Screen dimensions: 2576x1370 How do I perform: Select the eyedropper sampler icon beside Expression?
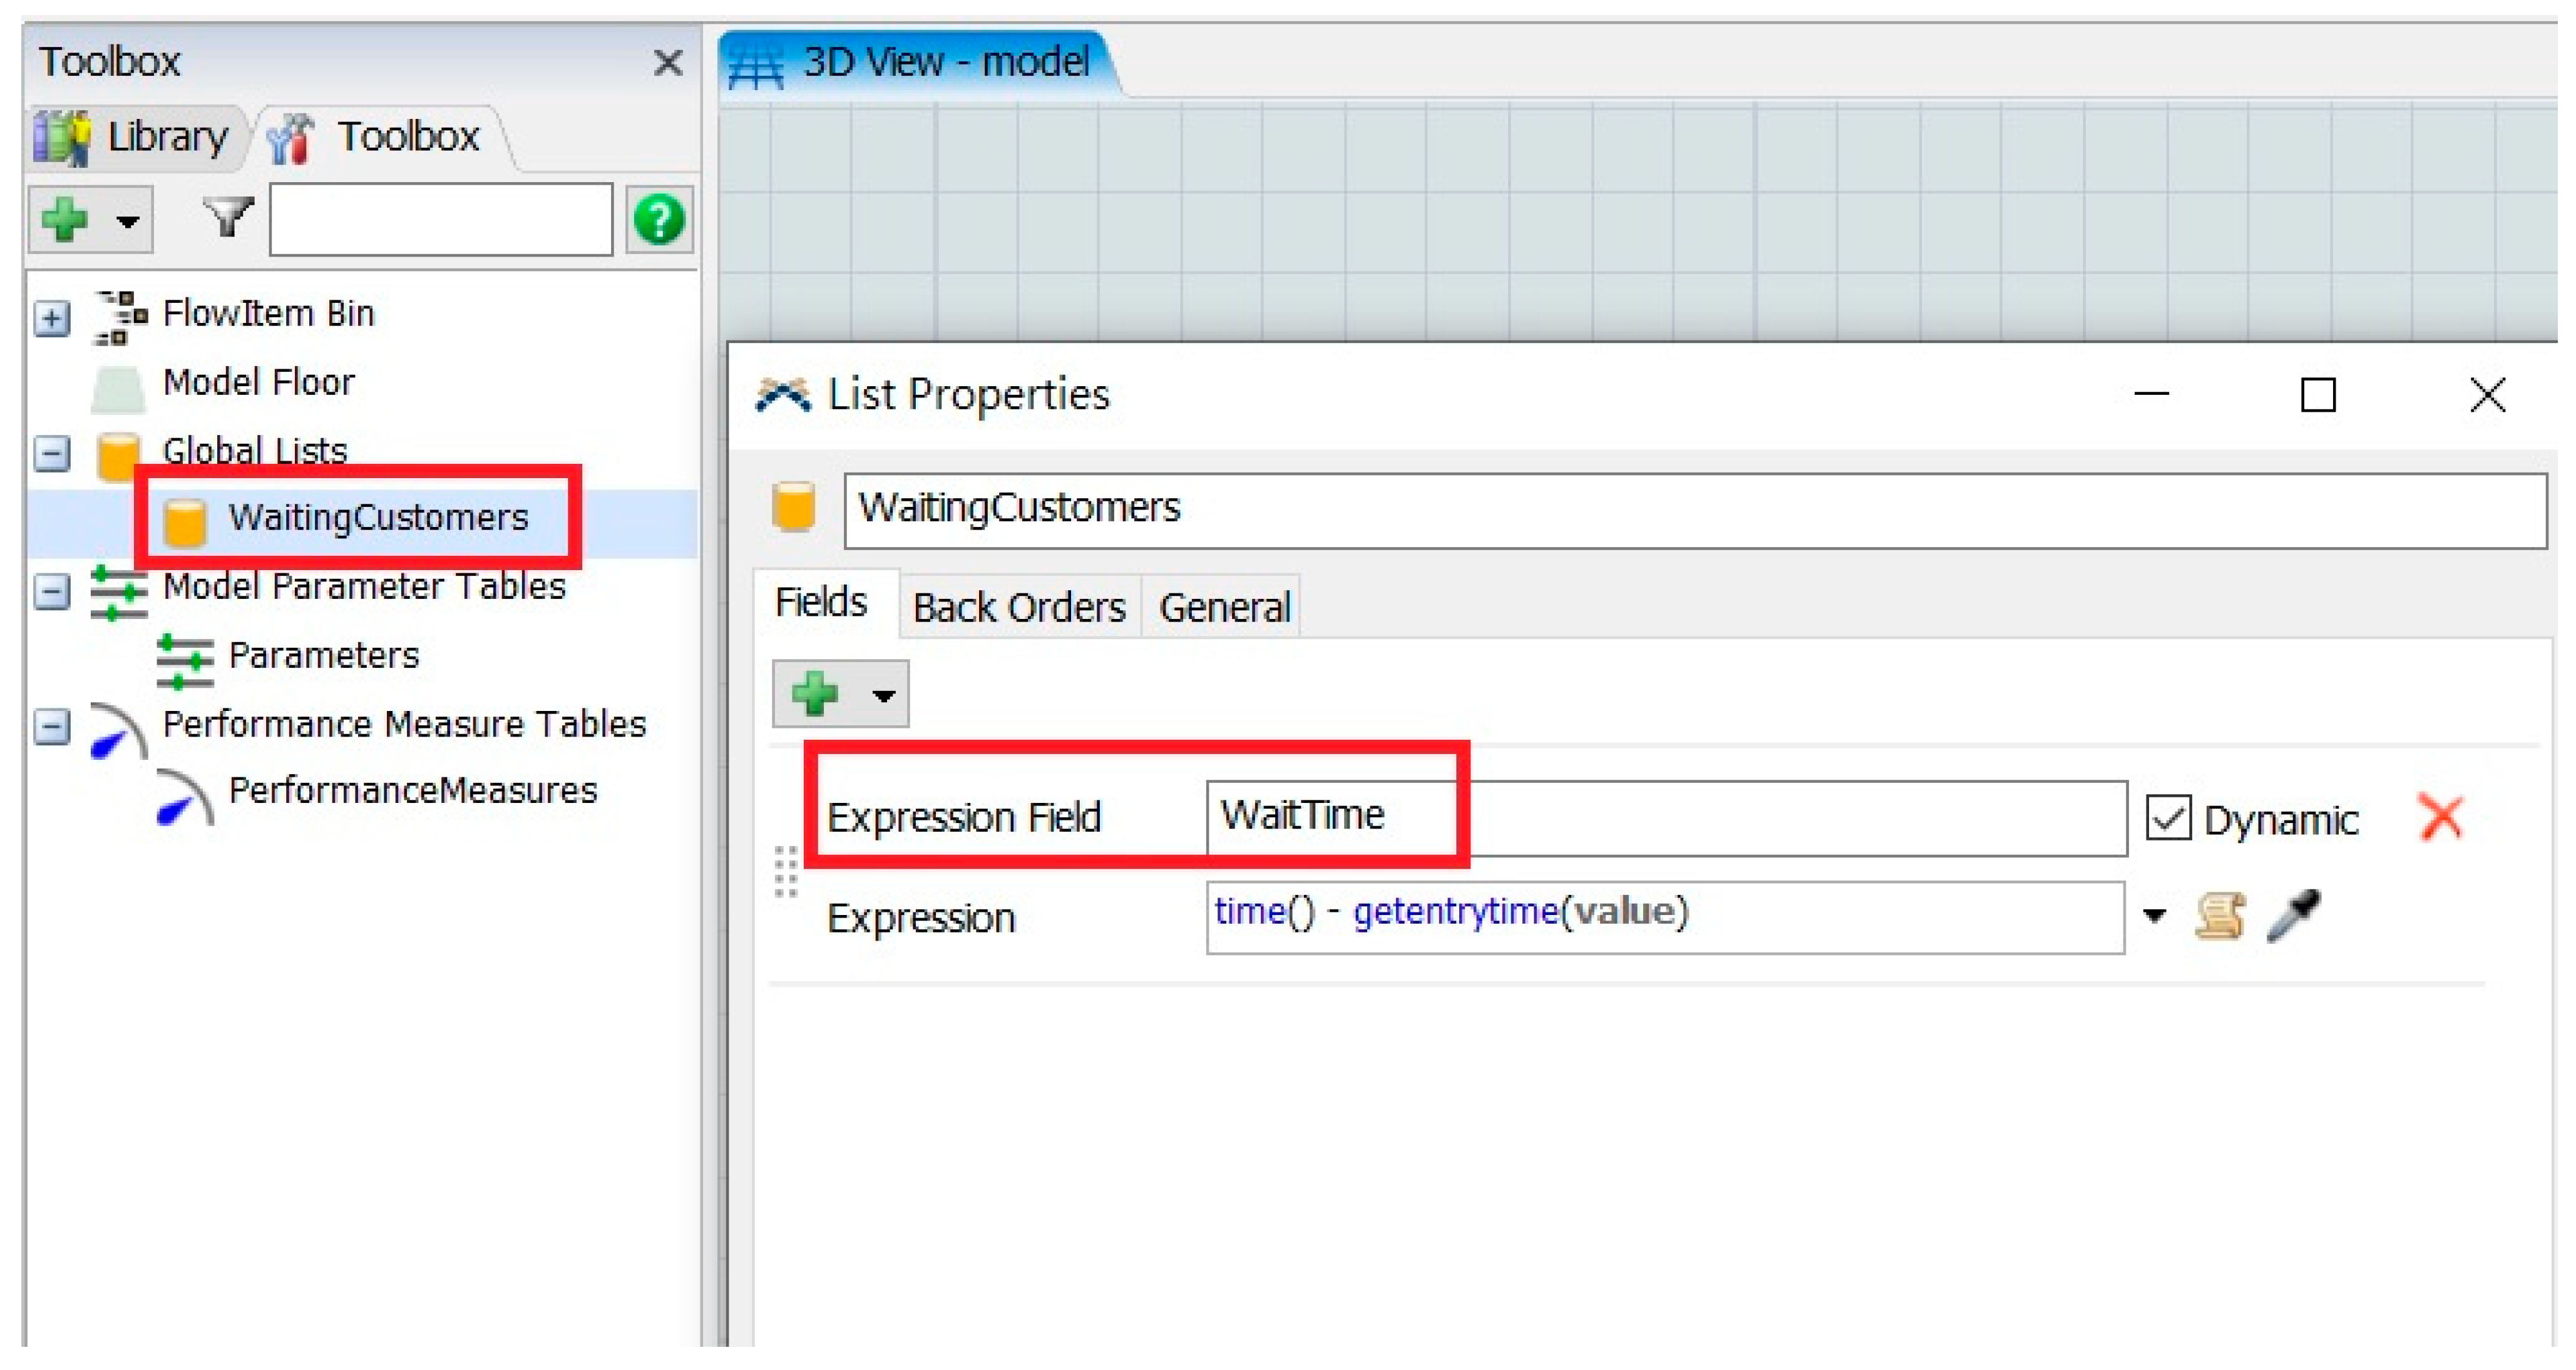(x=2294, y=916)
